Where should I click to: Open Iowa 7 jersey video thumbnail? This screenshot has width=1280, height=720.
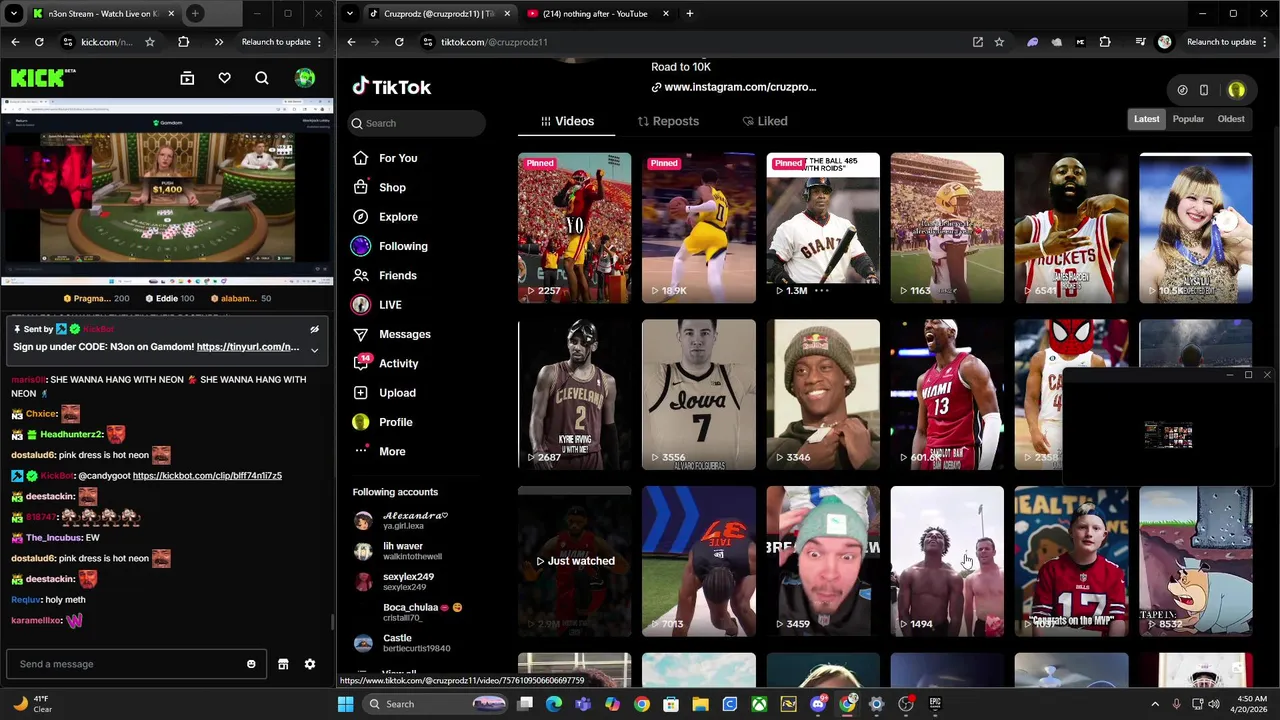(699, 395)
